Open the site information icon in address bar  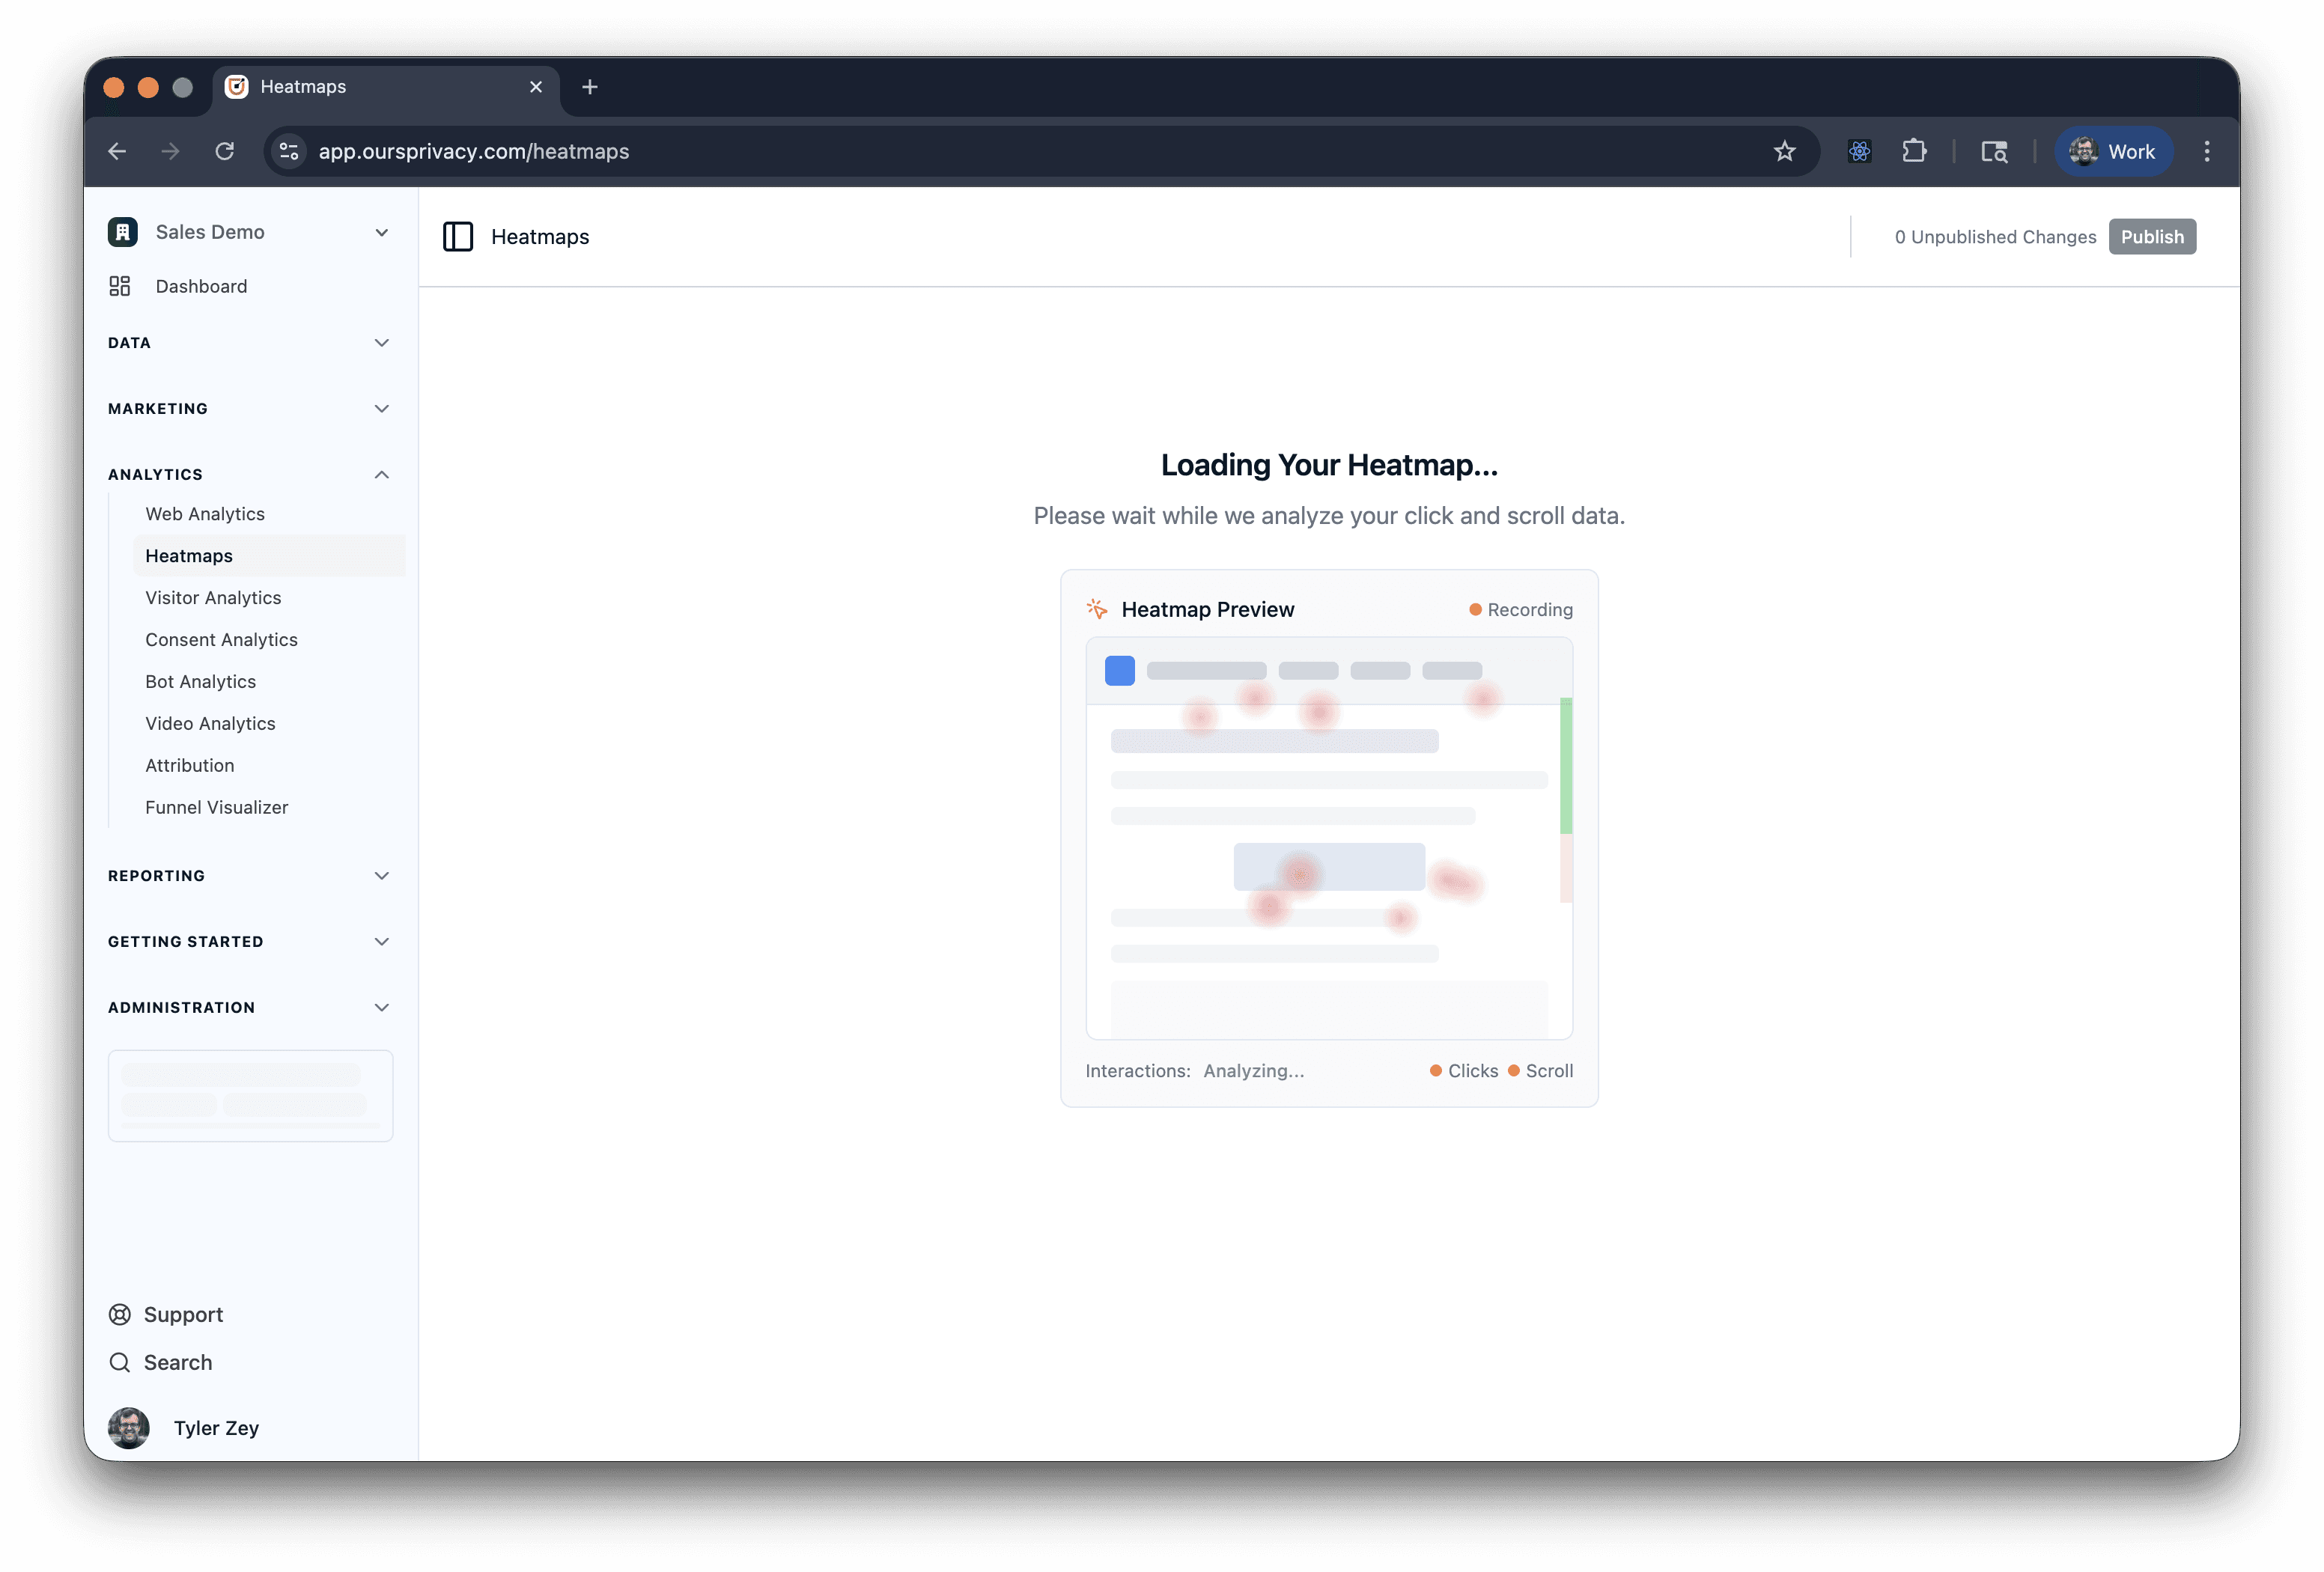(x=289, y=151)
